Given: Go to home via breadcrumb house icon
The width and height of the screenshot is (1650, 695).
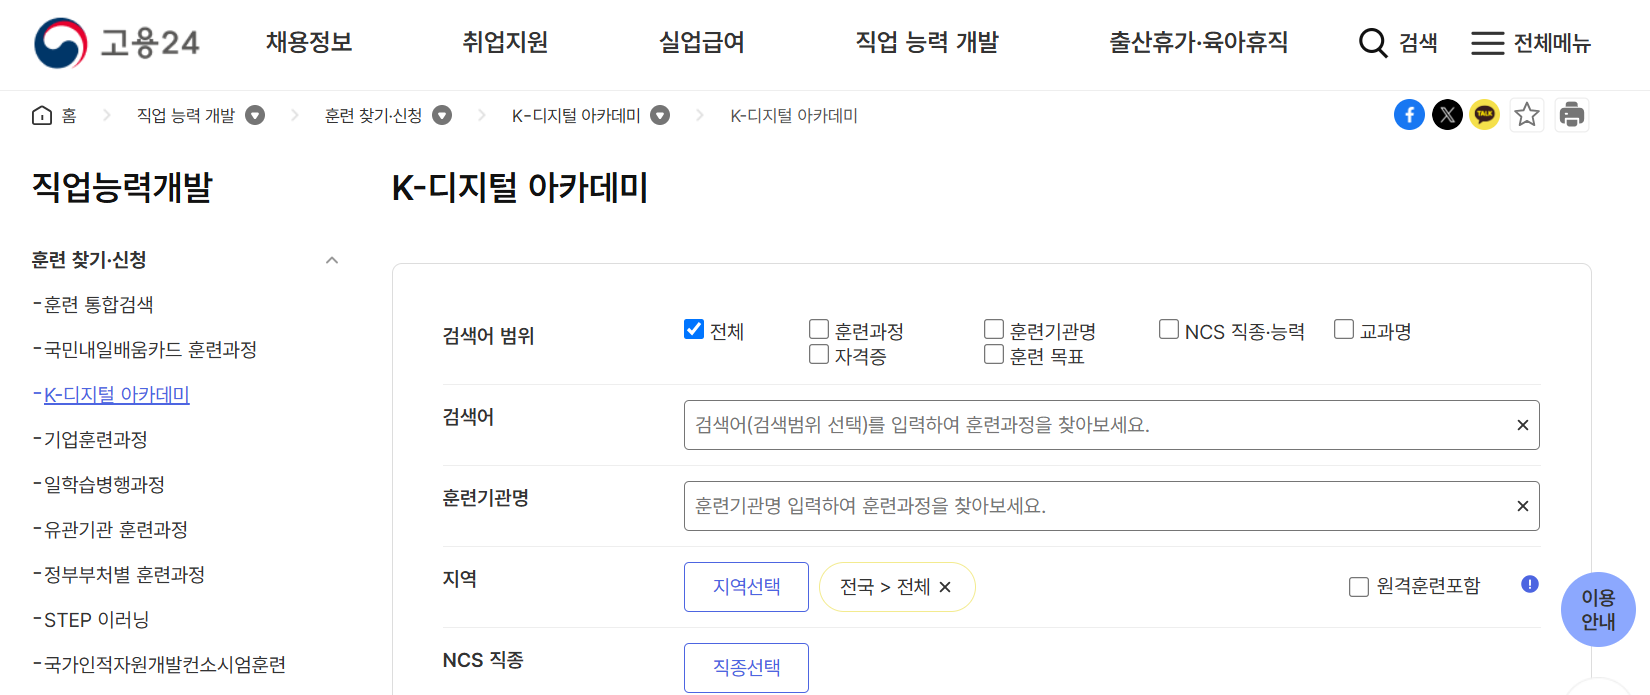Looking at the screenshot, I should pos(42,115).
